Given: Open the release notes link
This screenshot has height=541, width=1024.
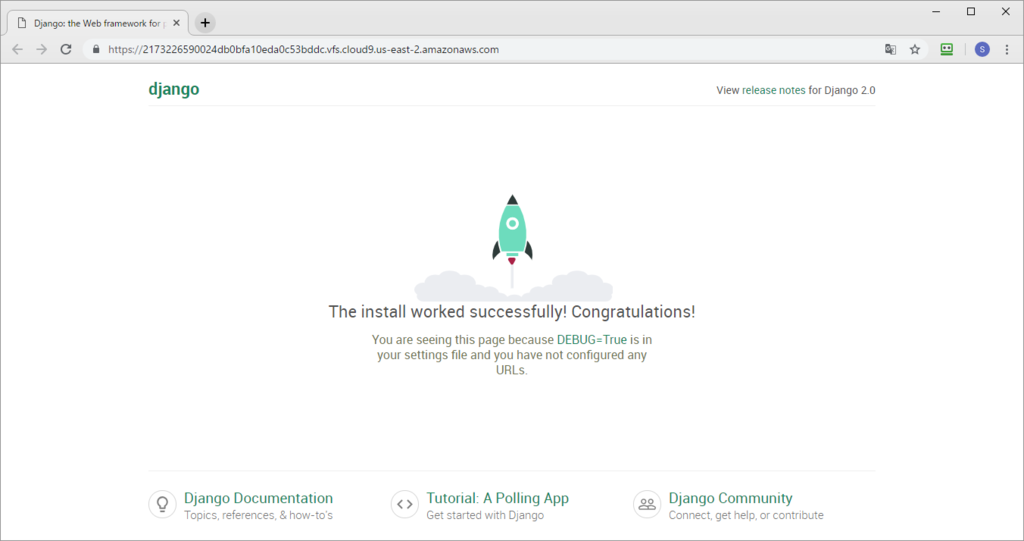Looking at the screenshot, I should (773, 90).
